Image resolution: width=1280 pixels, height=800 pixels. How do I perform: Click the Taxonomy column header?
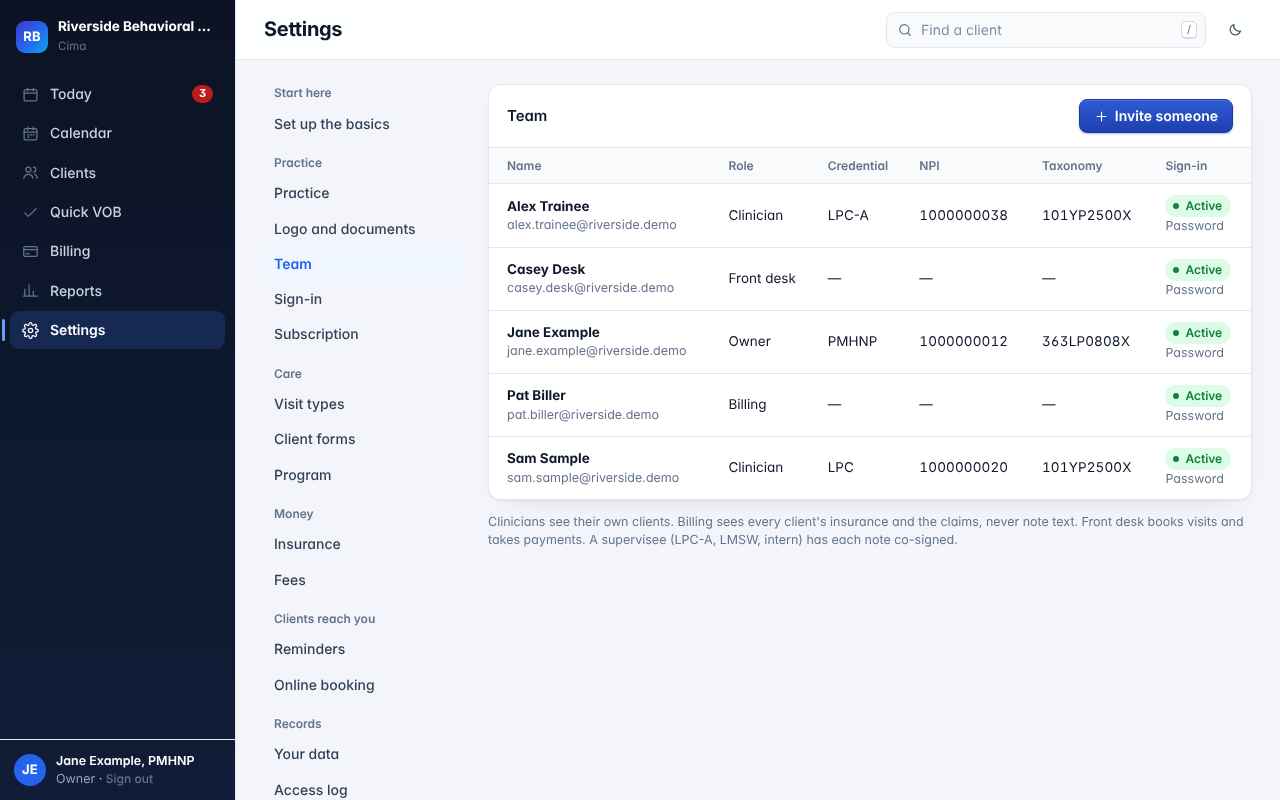click(1072, 166)
